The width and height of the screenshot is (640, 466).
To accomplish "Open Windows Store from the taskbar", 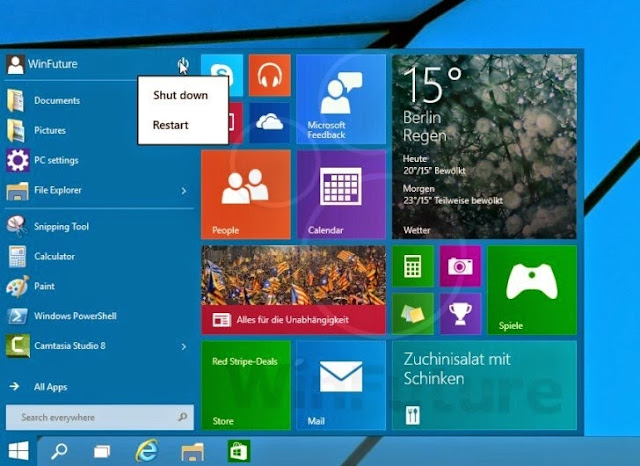I will [x=239, y=451].
